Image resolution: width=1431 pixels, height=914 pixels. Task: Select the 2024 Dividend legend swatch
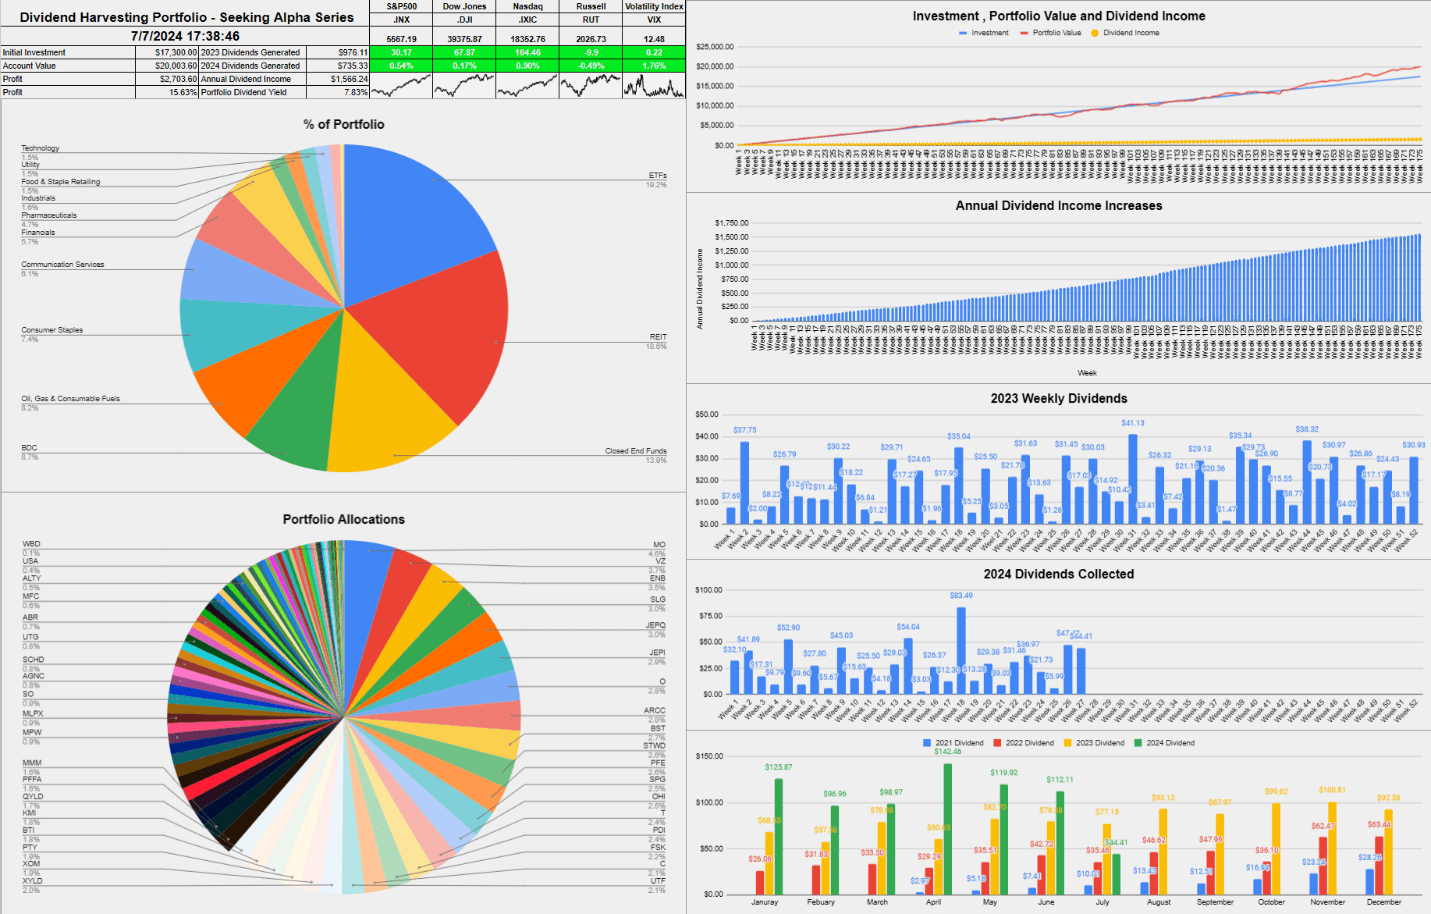[1138, 743]
